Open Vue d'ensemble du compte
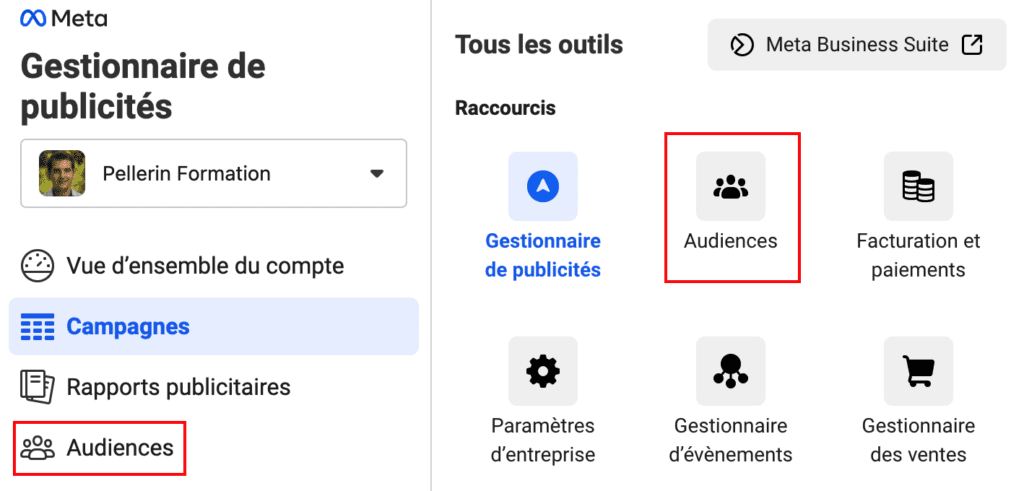1024x491 pixels. click(x=204, y=266)
